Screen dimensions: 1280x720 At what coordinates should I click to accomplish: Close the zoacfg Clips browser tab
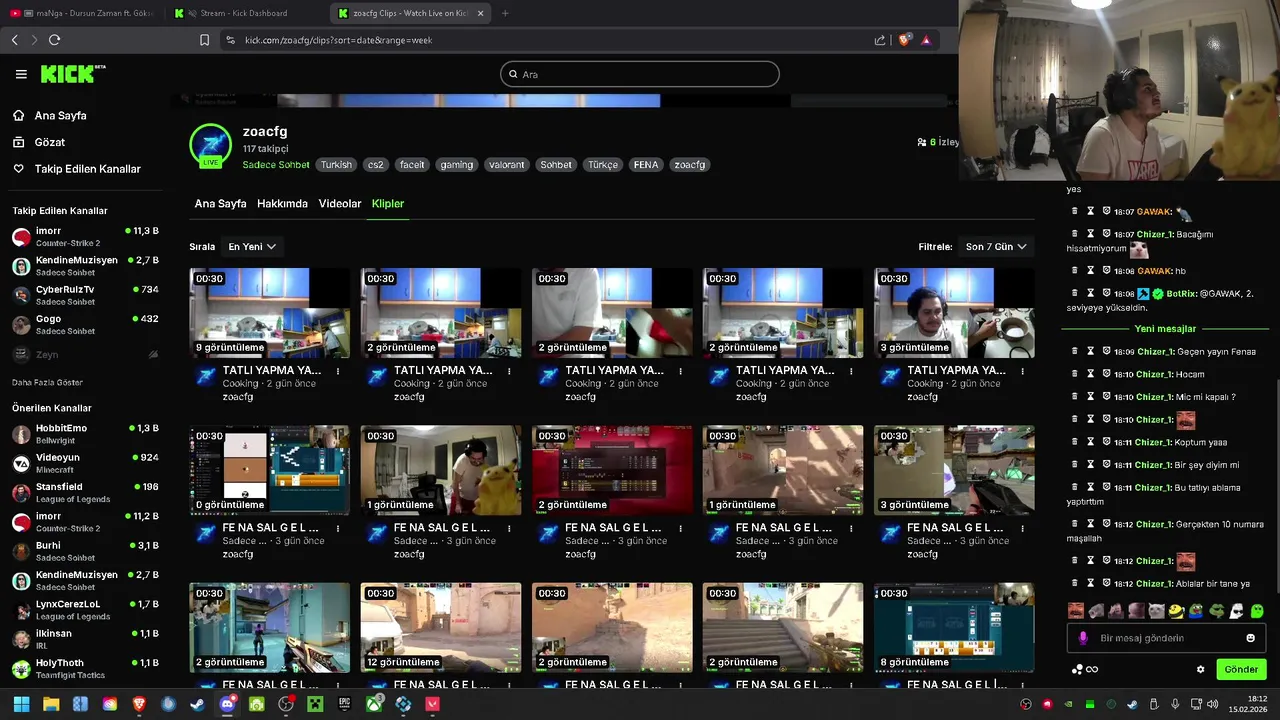(481, 13)
